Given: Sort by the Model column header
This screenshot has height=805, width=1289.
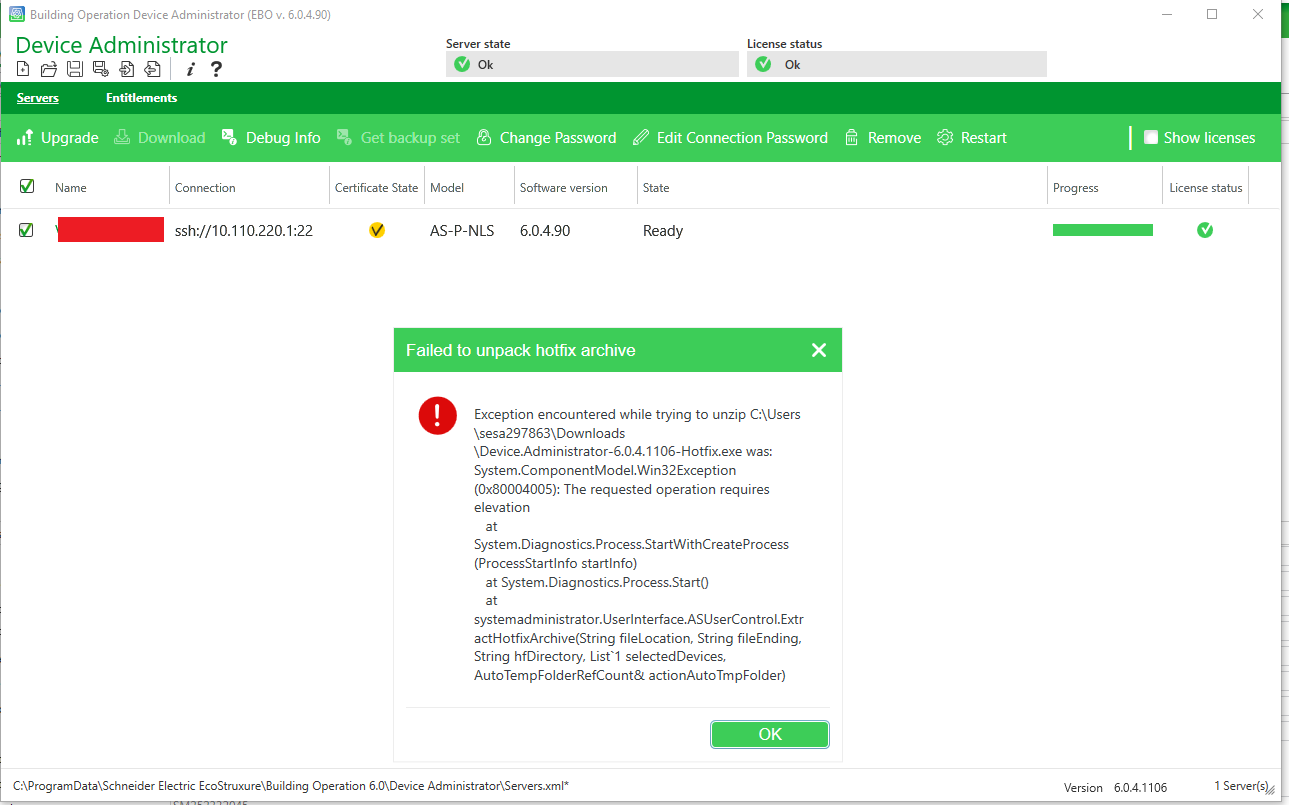Looking at the screenshot, I should 447,187.
